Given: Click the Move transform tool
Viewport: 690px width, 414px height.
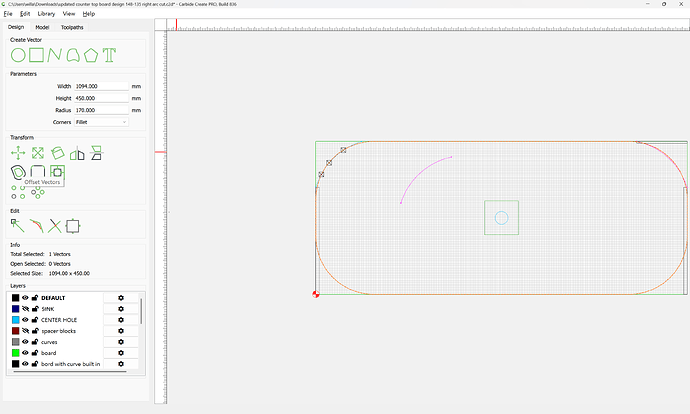Looking at the screenshot, I should (x=18, y=153).
